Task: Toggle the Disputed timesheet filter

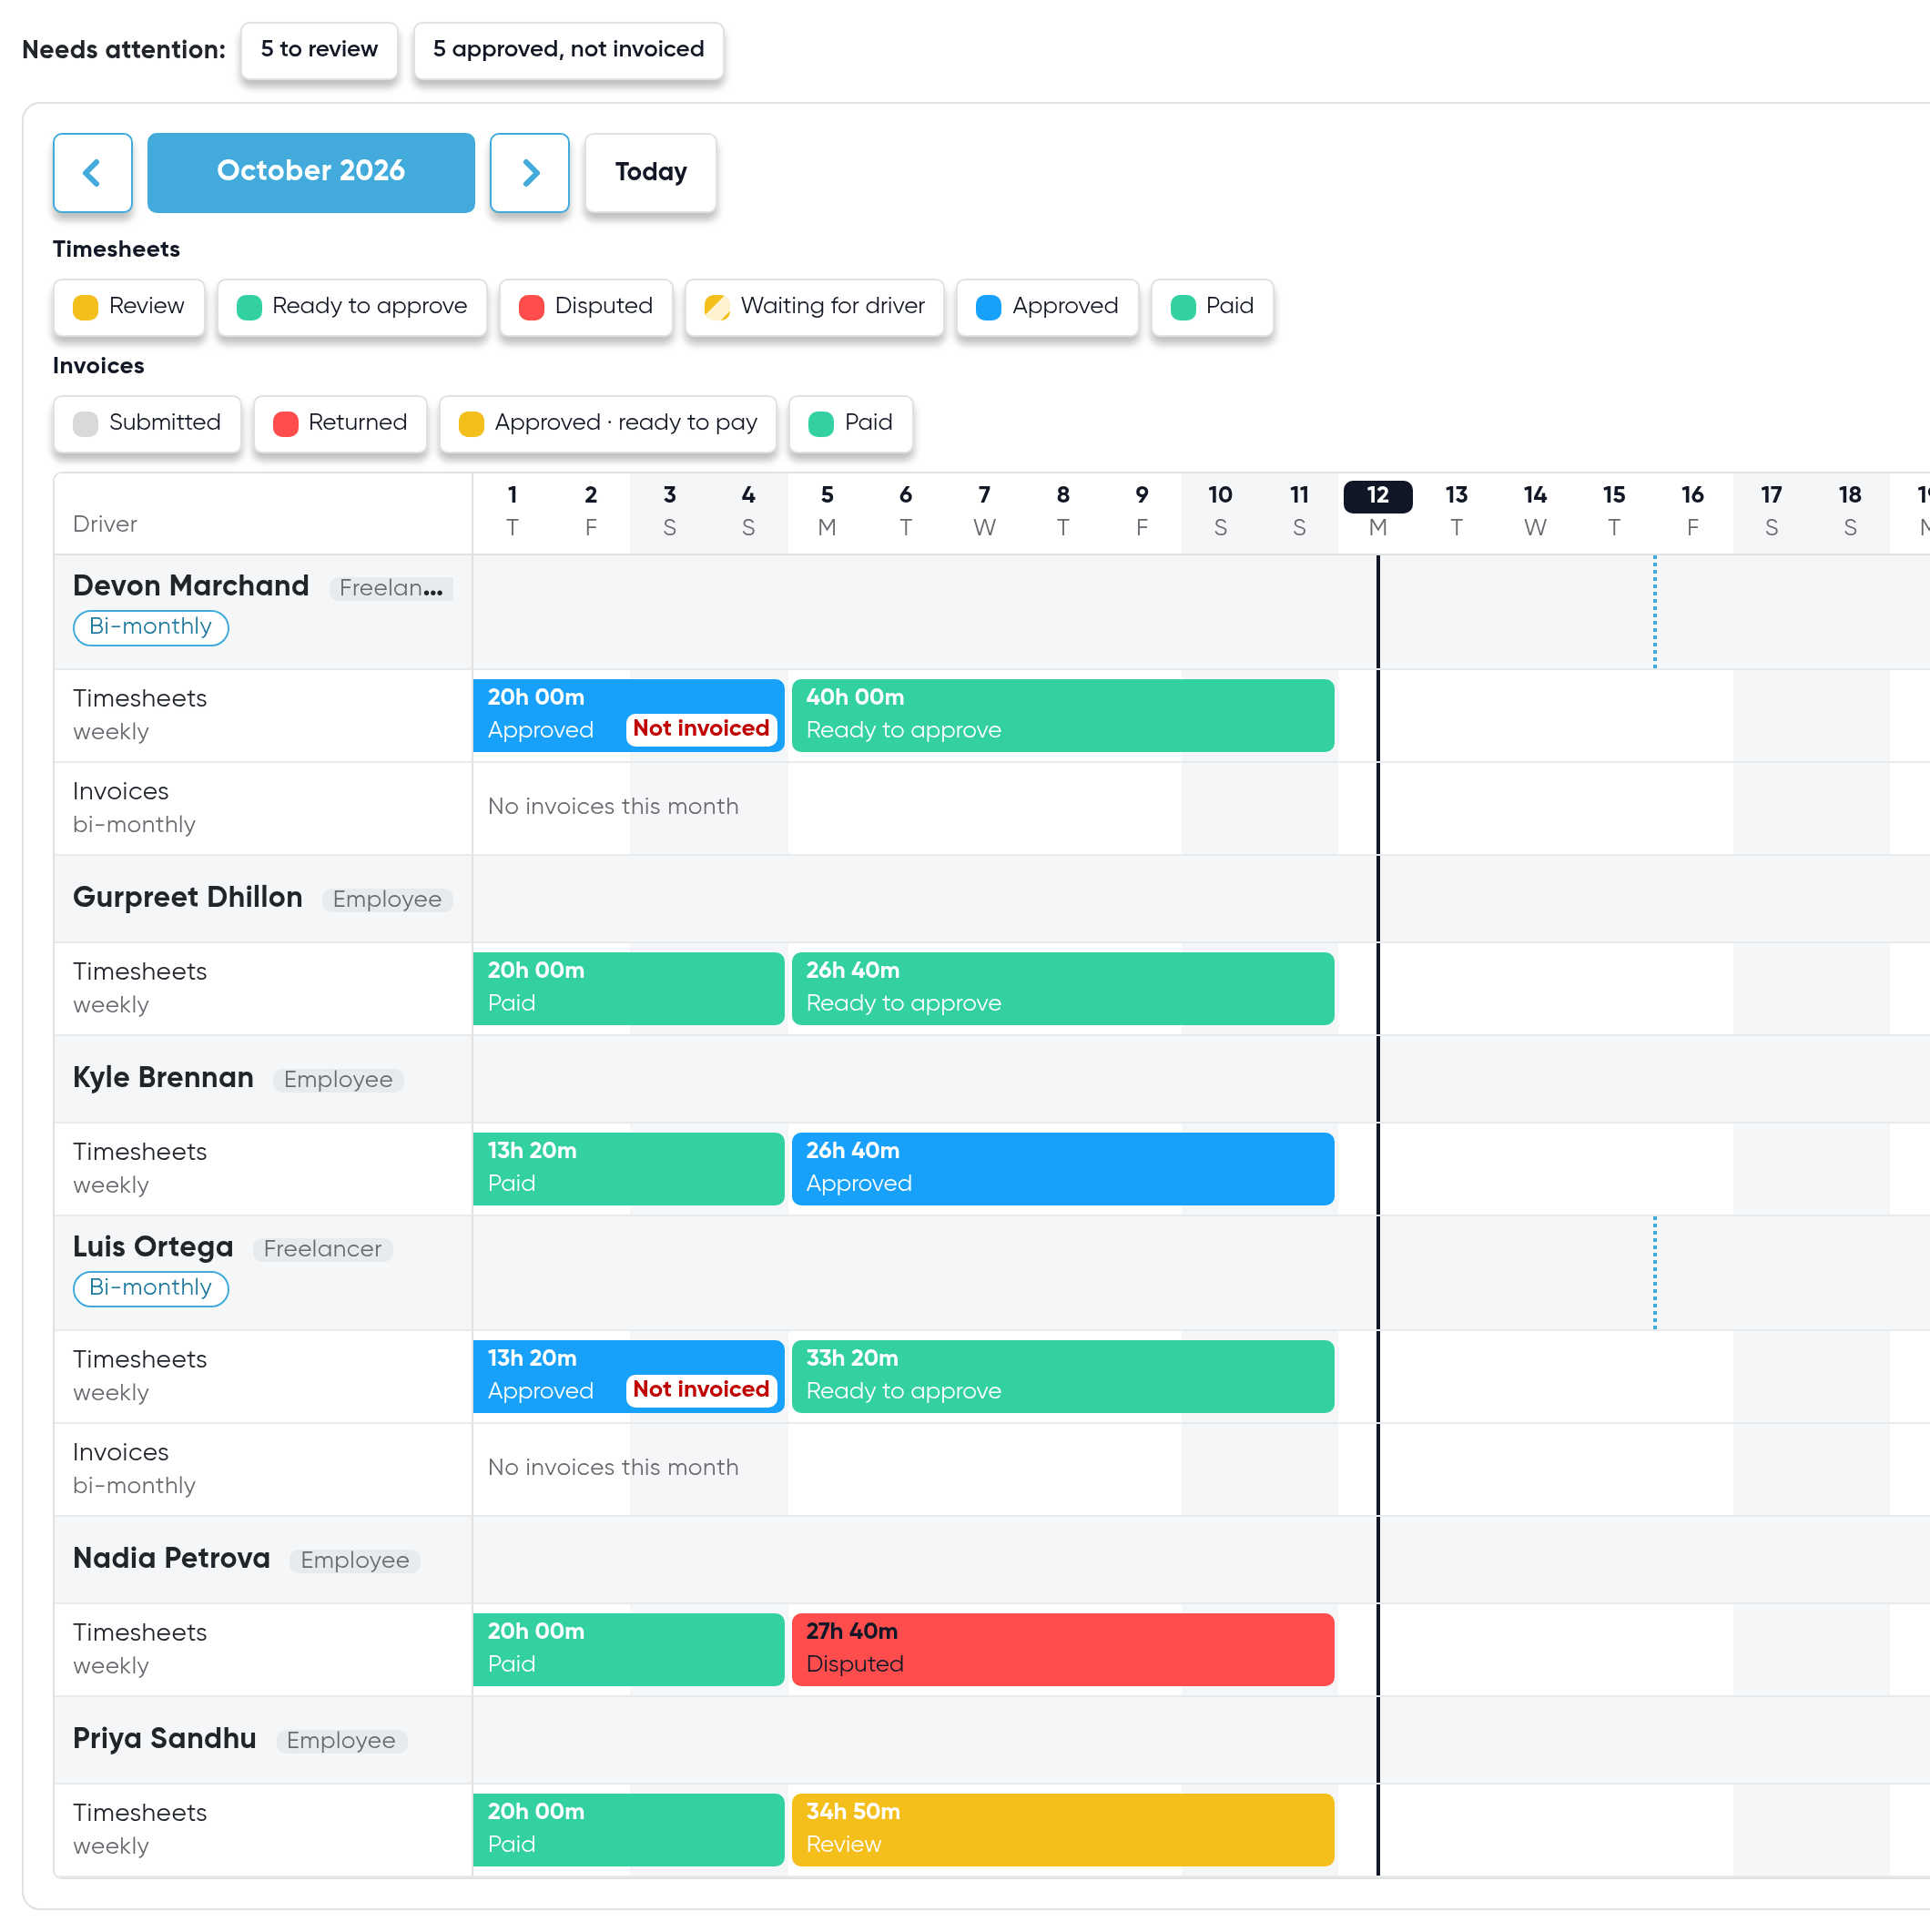Action: 586,307
